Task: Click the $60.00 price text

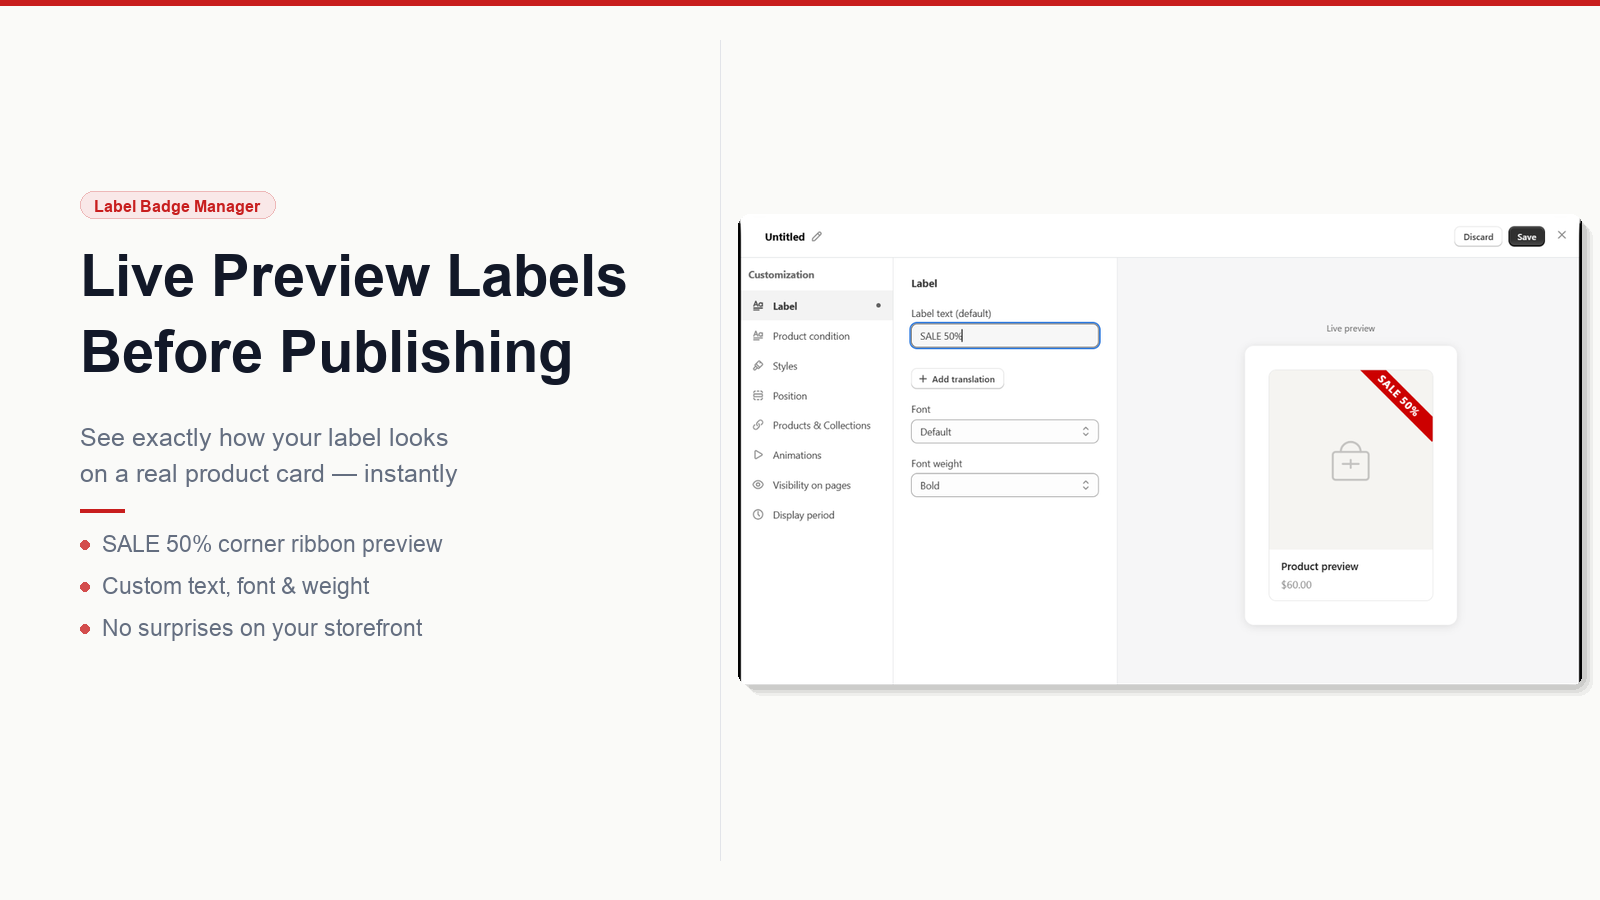Action: click(1296, 585)
